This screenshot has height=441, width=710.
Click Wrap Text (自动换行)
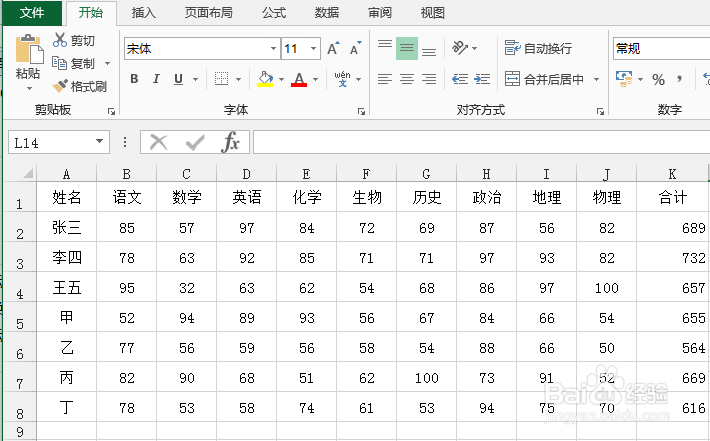point(538,48)
